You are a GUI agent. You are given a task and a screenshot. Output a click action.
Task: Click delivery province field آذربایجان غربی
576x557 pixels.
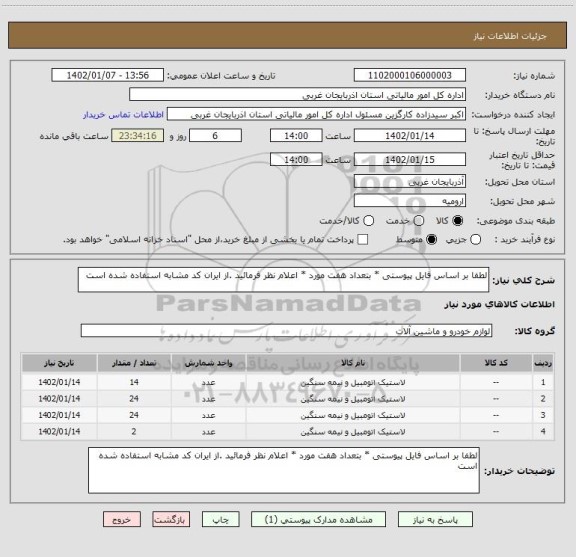tap(410, 182)
